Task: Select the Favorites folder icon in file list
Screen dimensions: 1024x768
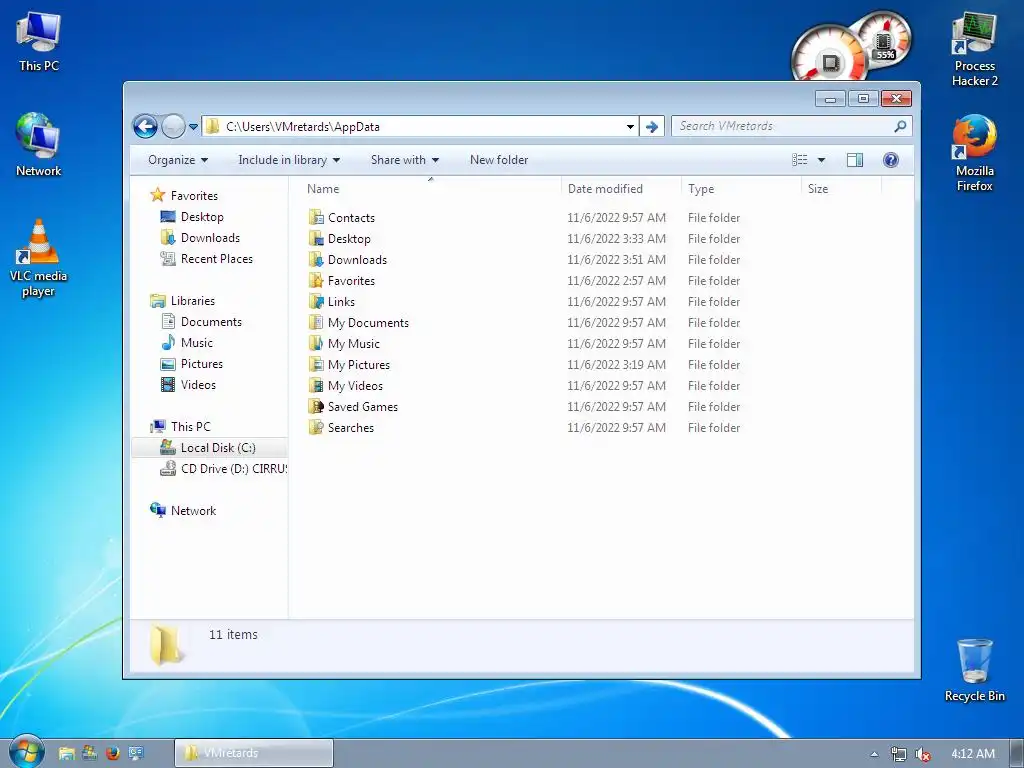Action: pos(316,280)
